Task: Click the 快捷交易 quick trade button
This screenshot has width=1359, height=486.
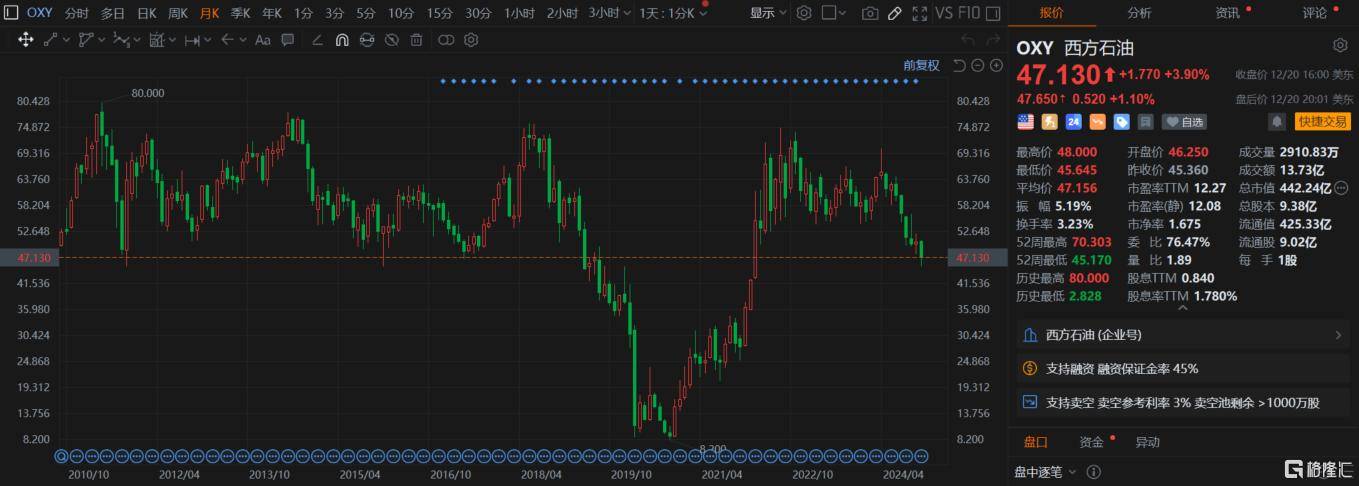Action: (x=1321, y=121)
